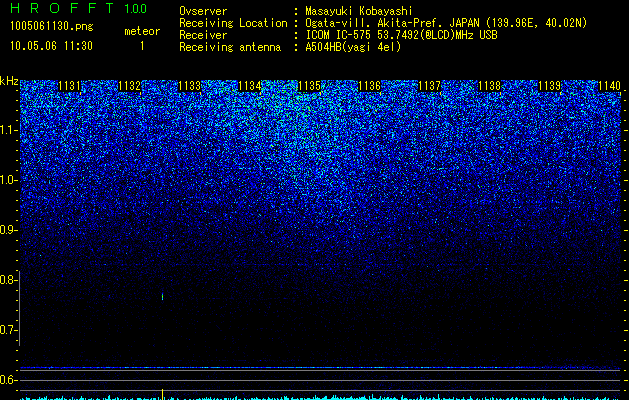
Task: Click the gray frequency range bar on left axis
Action: pos(19,308)
